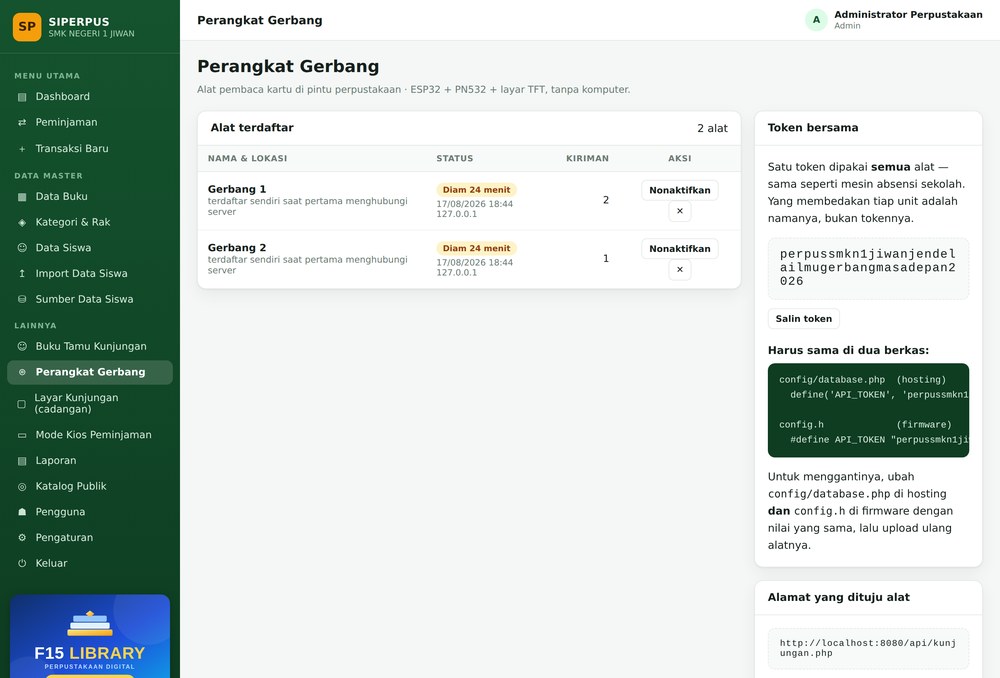Click the Mode Kios Peminjaman icon
The image size is (1000, 678).
click(22, 435)
